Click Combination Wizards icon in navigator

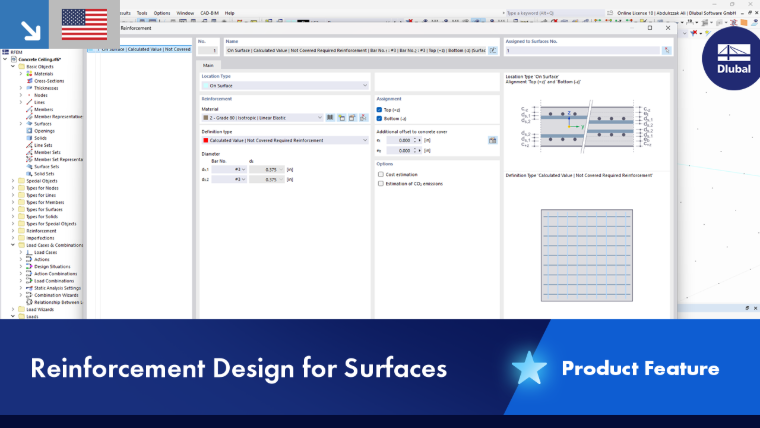point(29,295)
